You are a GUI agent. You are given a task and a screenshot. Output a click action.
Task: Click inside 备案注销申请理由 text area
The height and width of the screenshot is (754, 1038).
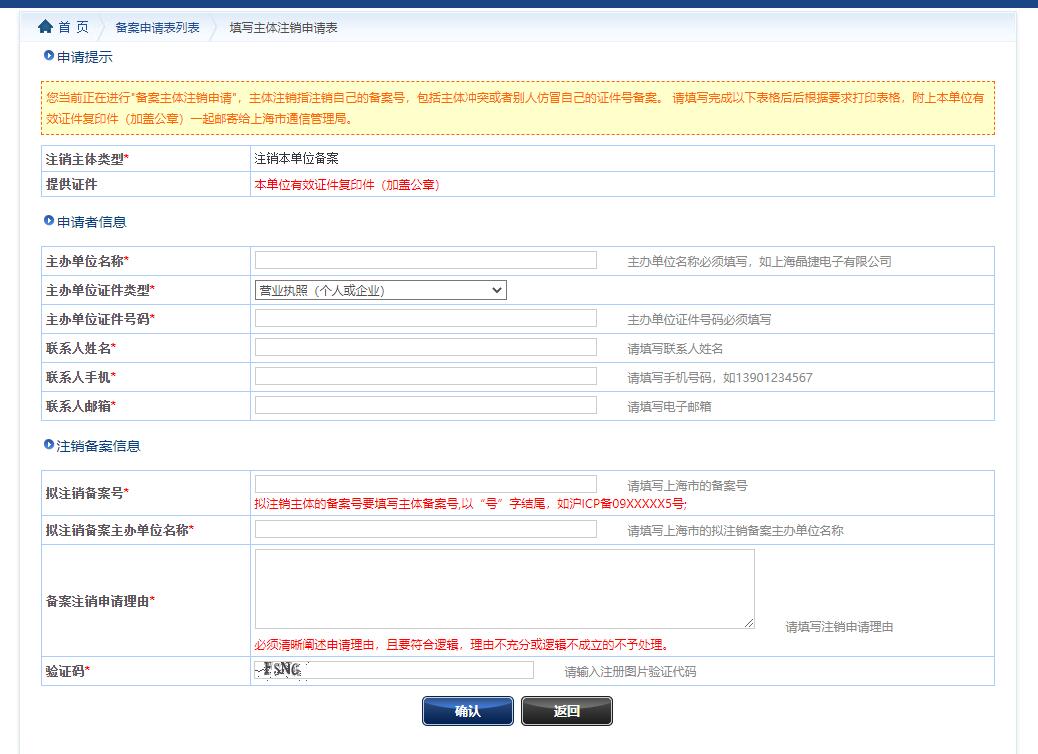click(504, 588)
